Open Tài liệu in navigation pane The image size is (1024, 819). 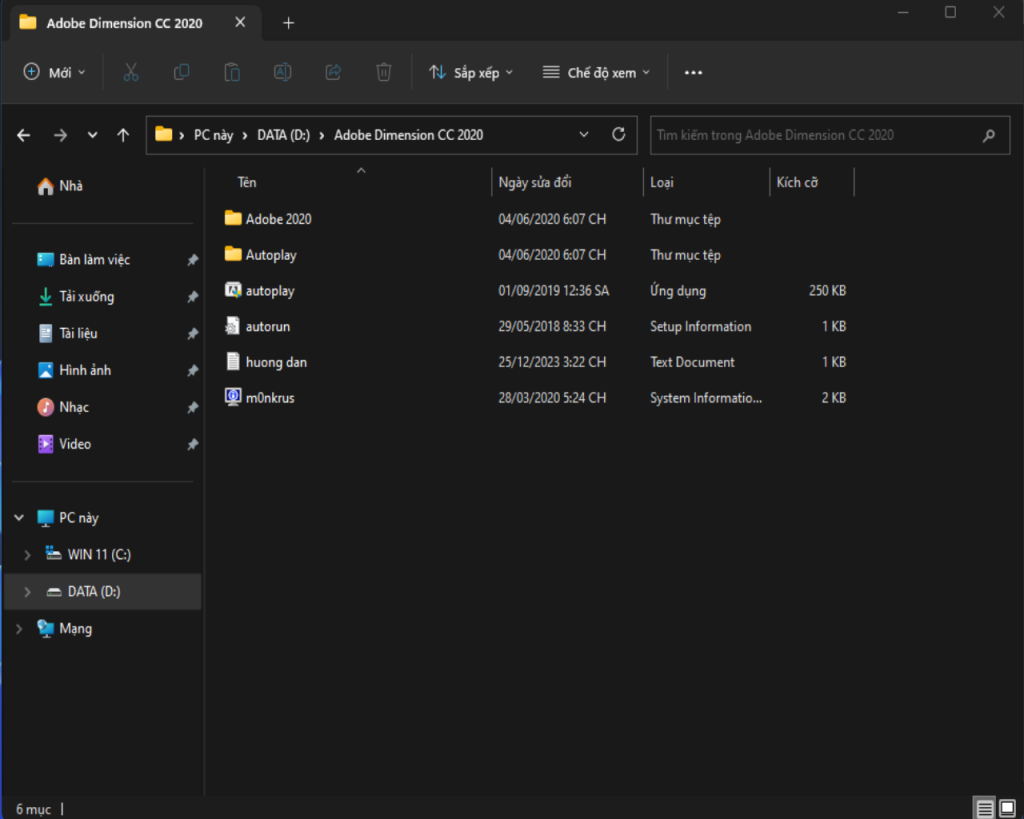tap(78, 334)
